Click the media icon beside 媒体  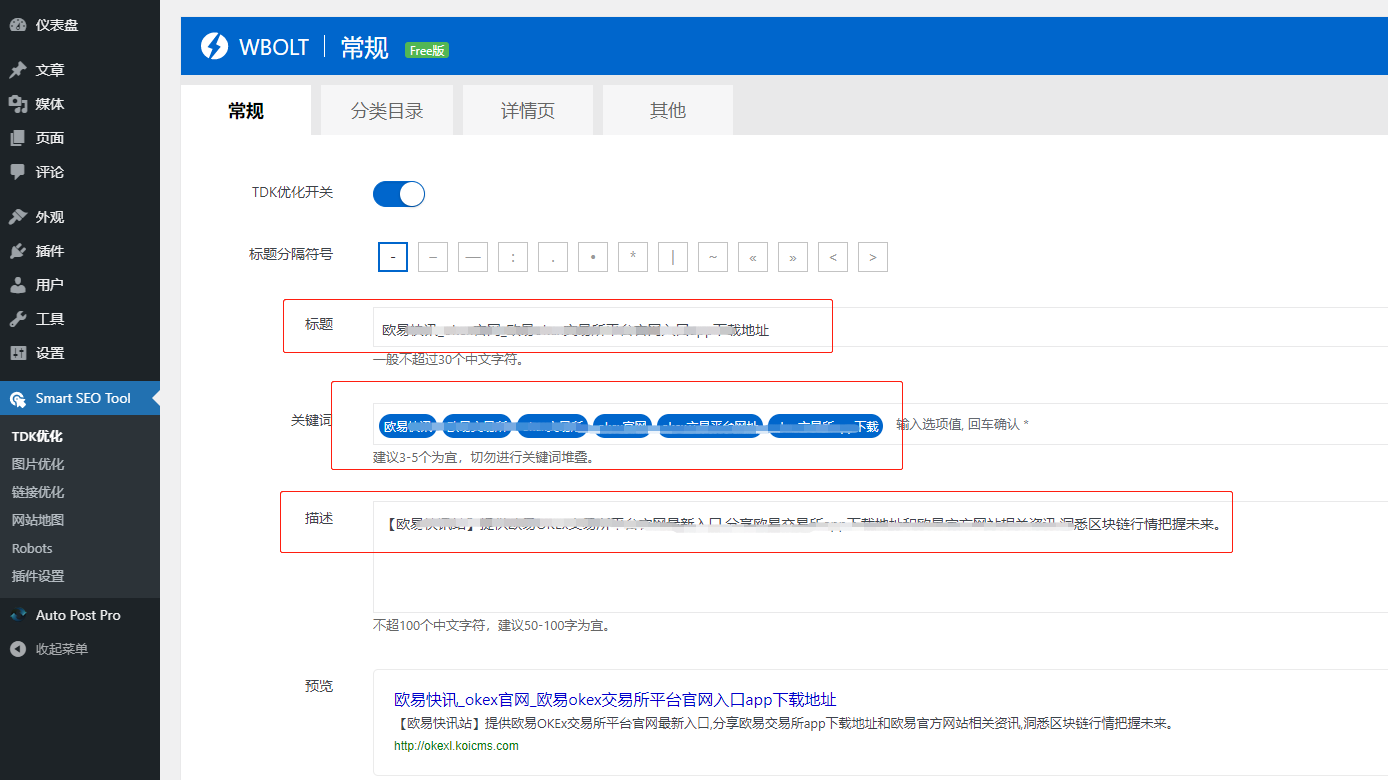[x=18, y=104]
